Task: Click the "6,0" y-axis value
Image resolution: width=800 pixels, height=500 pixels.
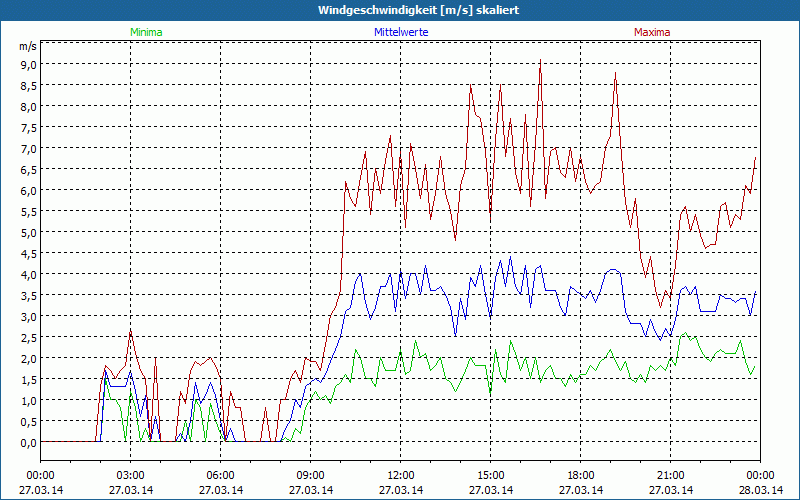Action: coord(29,191)
